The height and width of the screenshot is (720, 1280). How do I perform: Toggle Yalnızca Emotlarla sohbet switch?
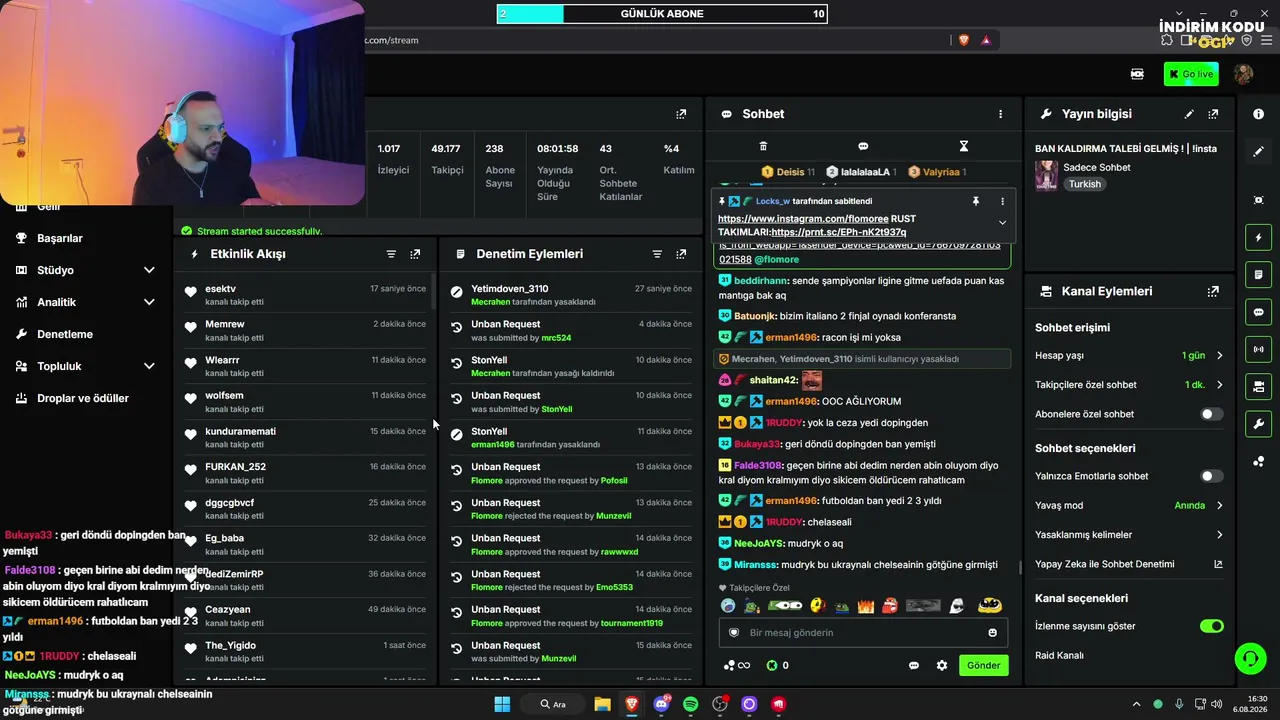[1211, 476]
